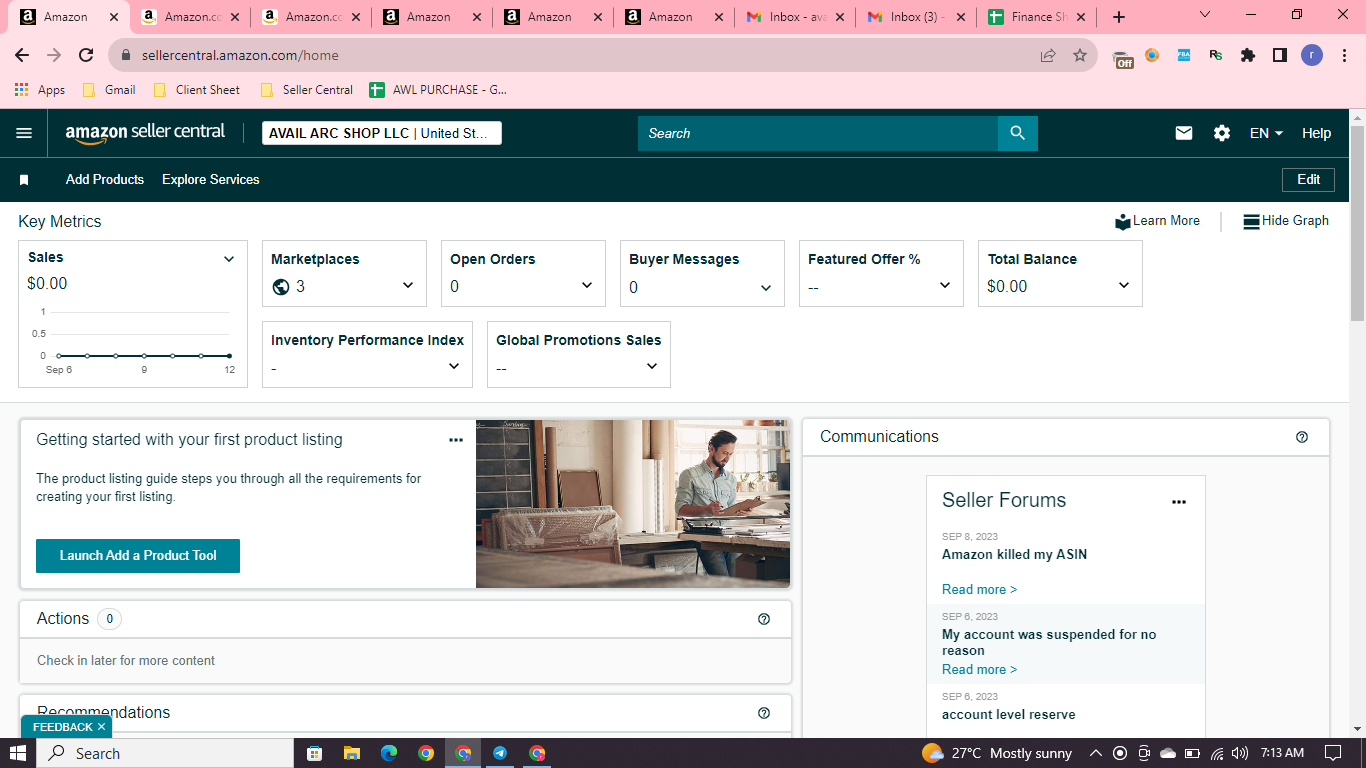Switch to the Inbox (3) Gmail tab
Screen dimensions: 1366x768
[915, 17]
